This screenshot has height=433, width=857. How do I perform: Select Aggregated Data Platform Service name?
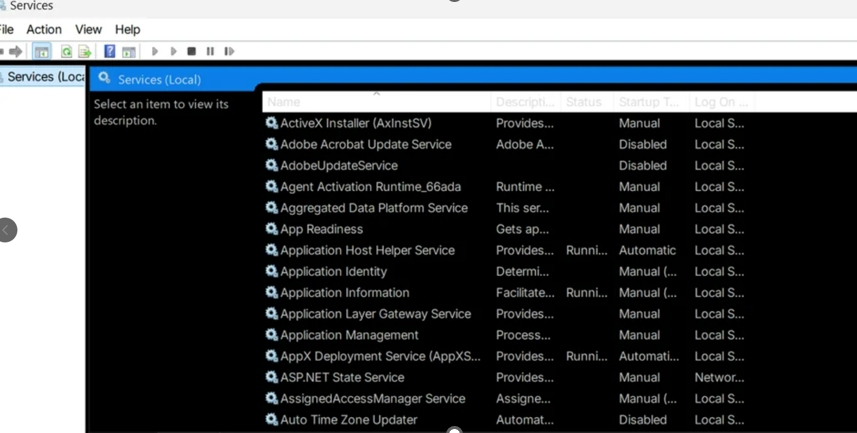[x=374, y=208]
